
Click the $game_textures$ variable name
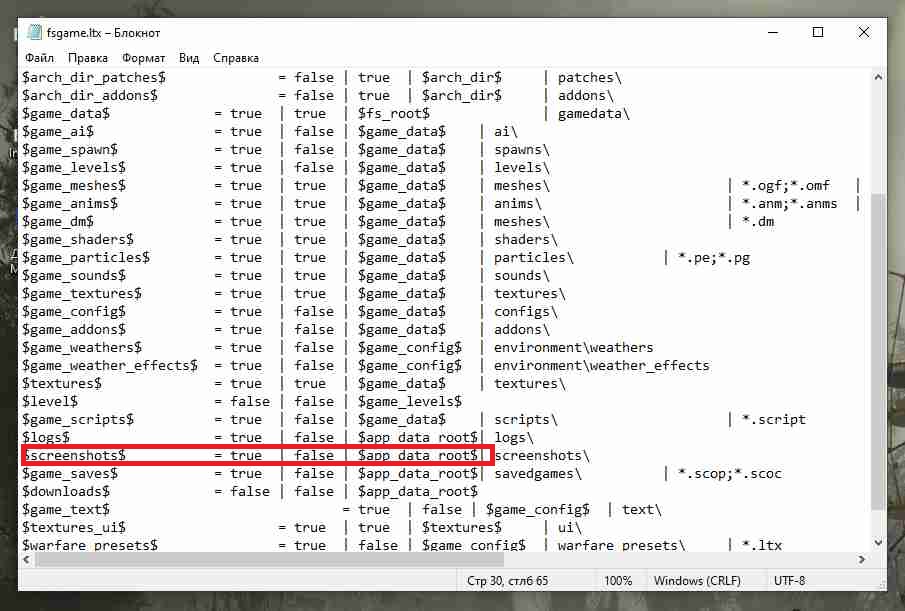coord(82,294)
